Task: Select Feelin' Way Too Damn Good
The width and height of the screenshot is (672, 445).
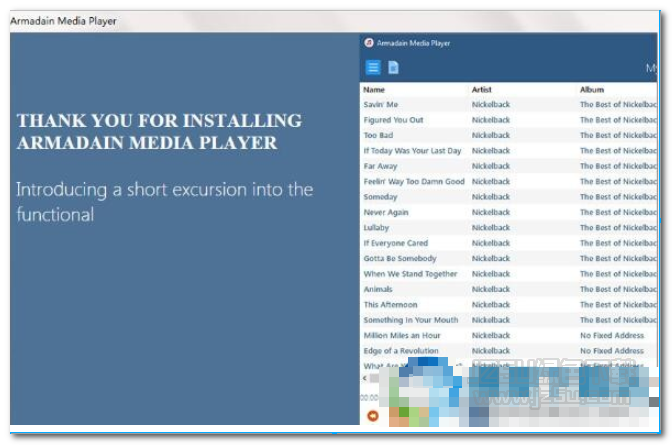Action: point(414,181)
